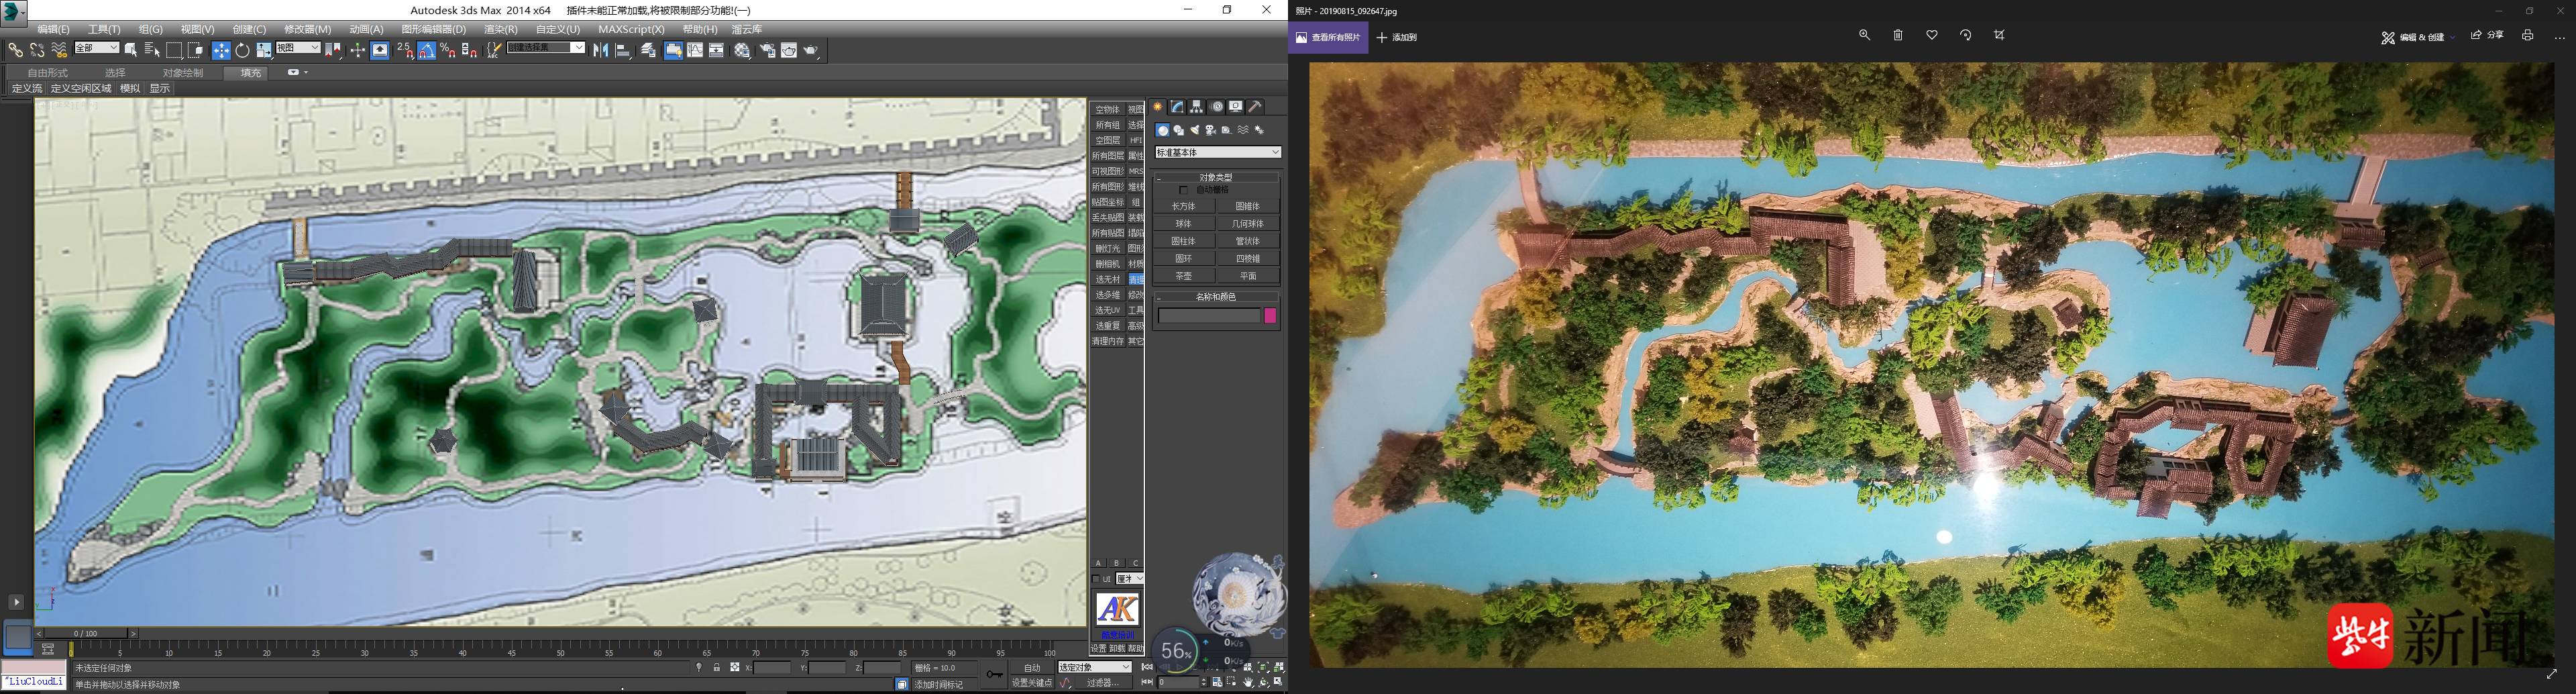
Task: Open the 标准基本体 category dropdown
Action: point(1218,152)
